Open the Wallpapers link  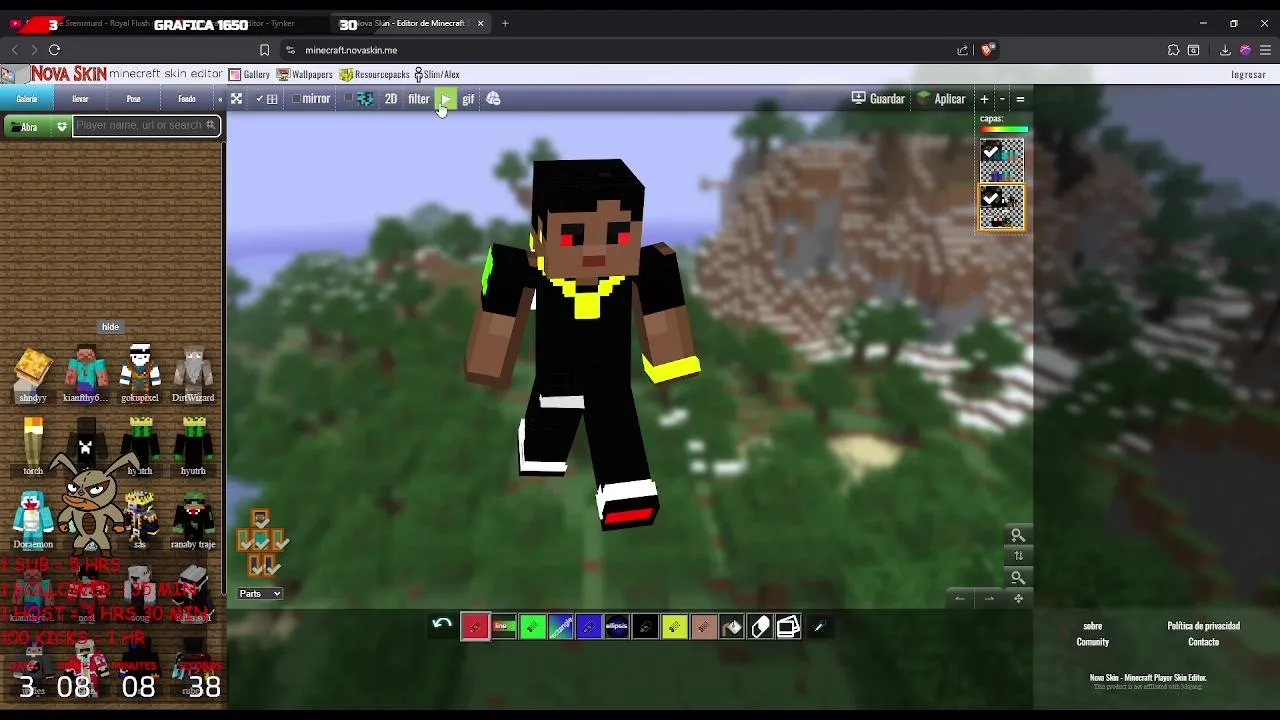[305, 74]
